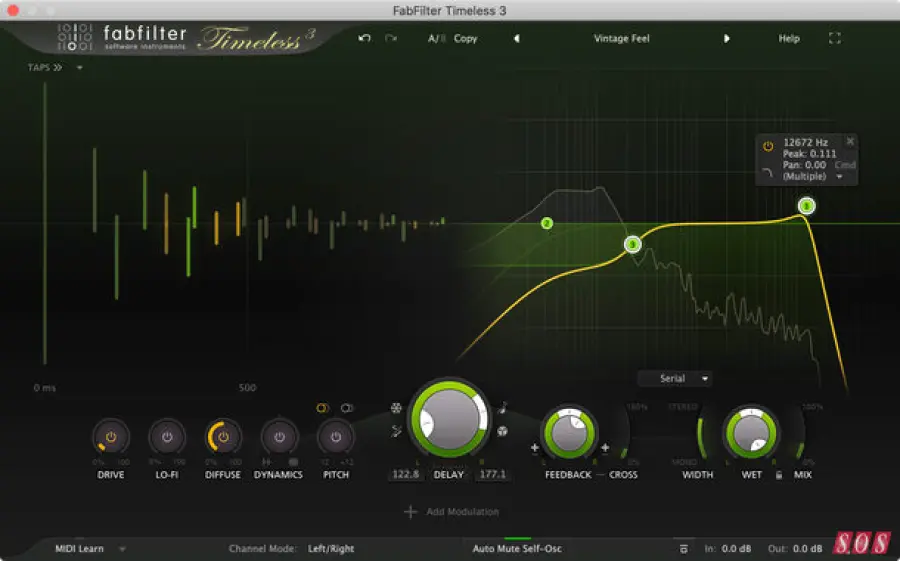Toggle the DIFFUSE power button
Screen dimensions: 900x561
coord(223,437)
